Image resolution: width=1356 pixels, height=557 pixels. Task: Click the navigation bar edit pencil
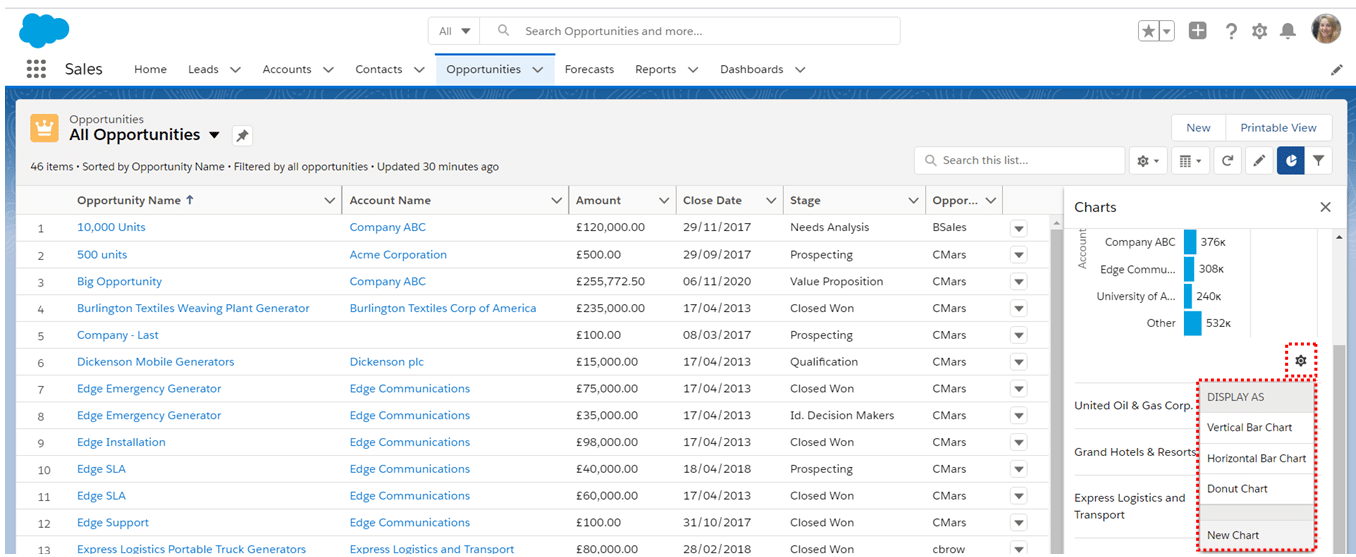(x=1337, y=70)
